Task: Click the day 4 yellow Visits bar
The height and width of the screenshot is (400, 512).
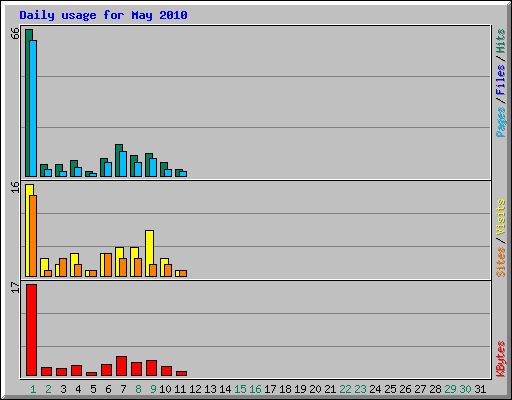Action: (73, 265)
